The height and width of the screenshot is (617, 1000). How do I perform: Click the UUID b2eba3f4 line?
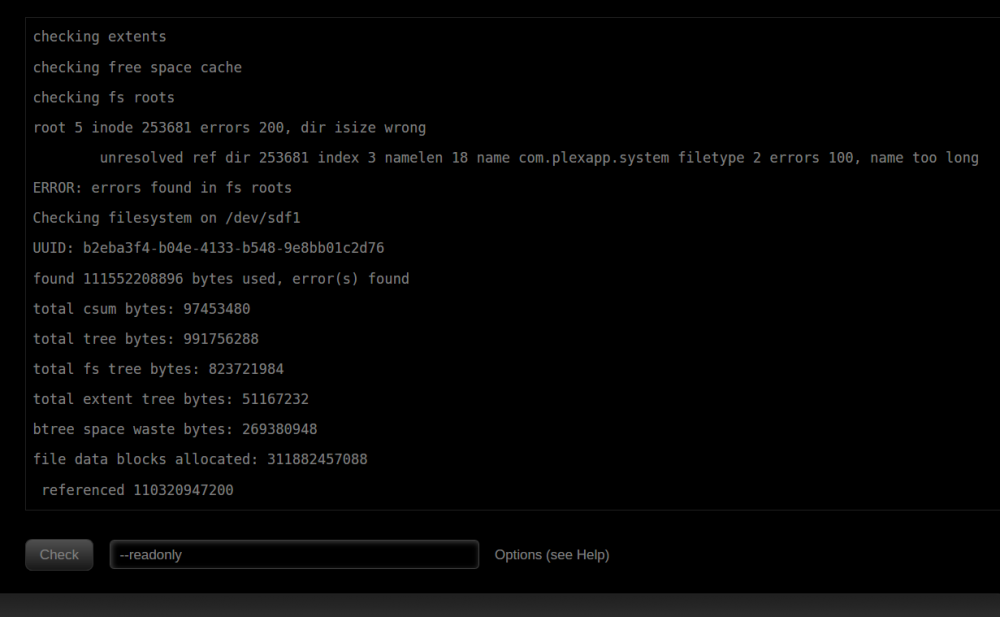point(209,248)
